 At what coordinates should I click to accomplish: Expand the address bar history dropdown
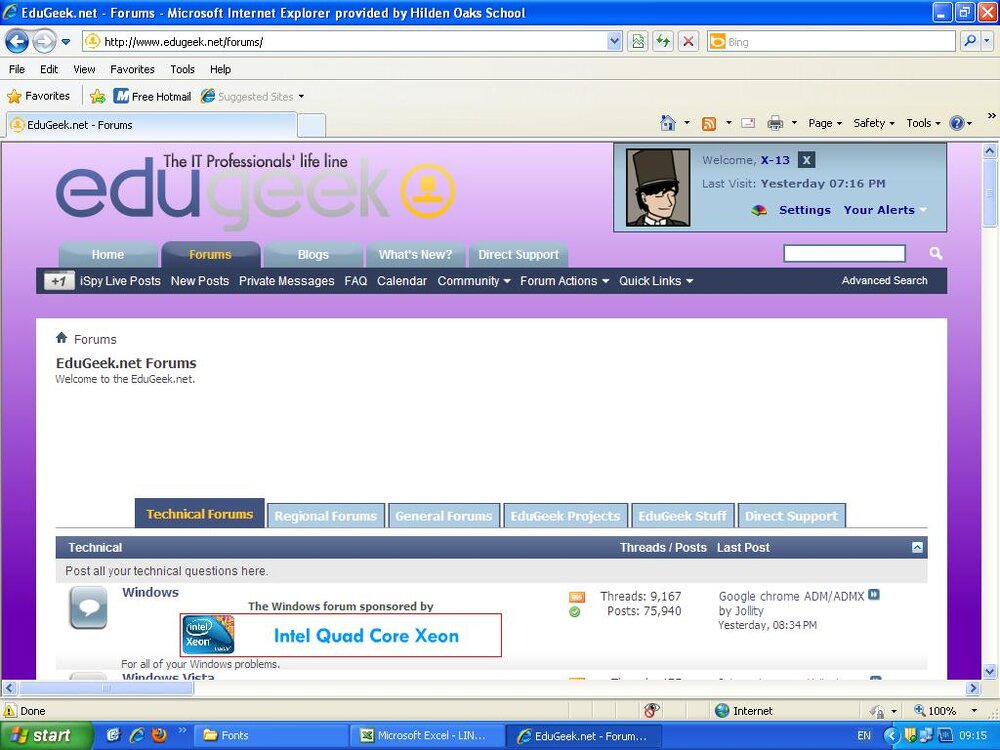click(x=614, y=42)
